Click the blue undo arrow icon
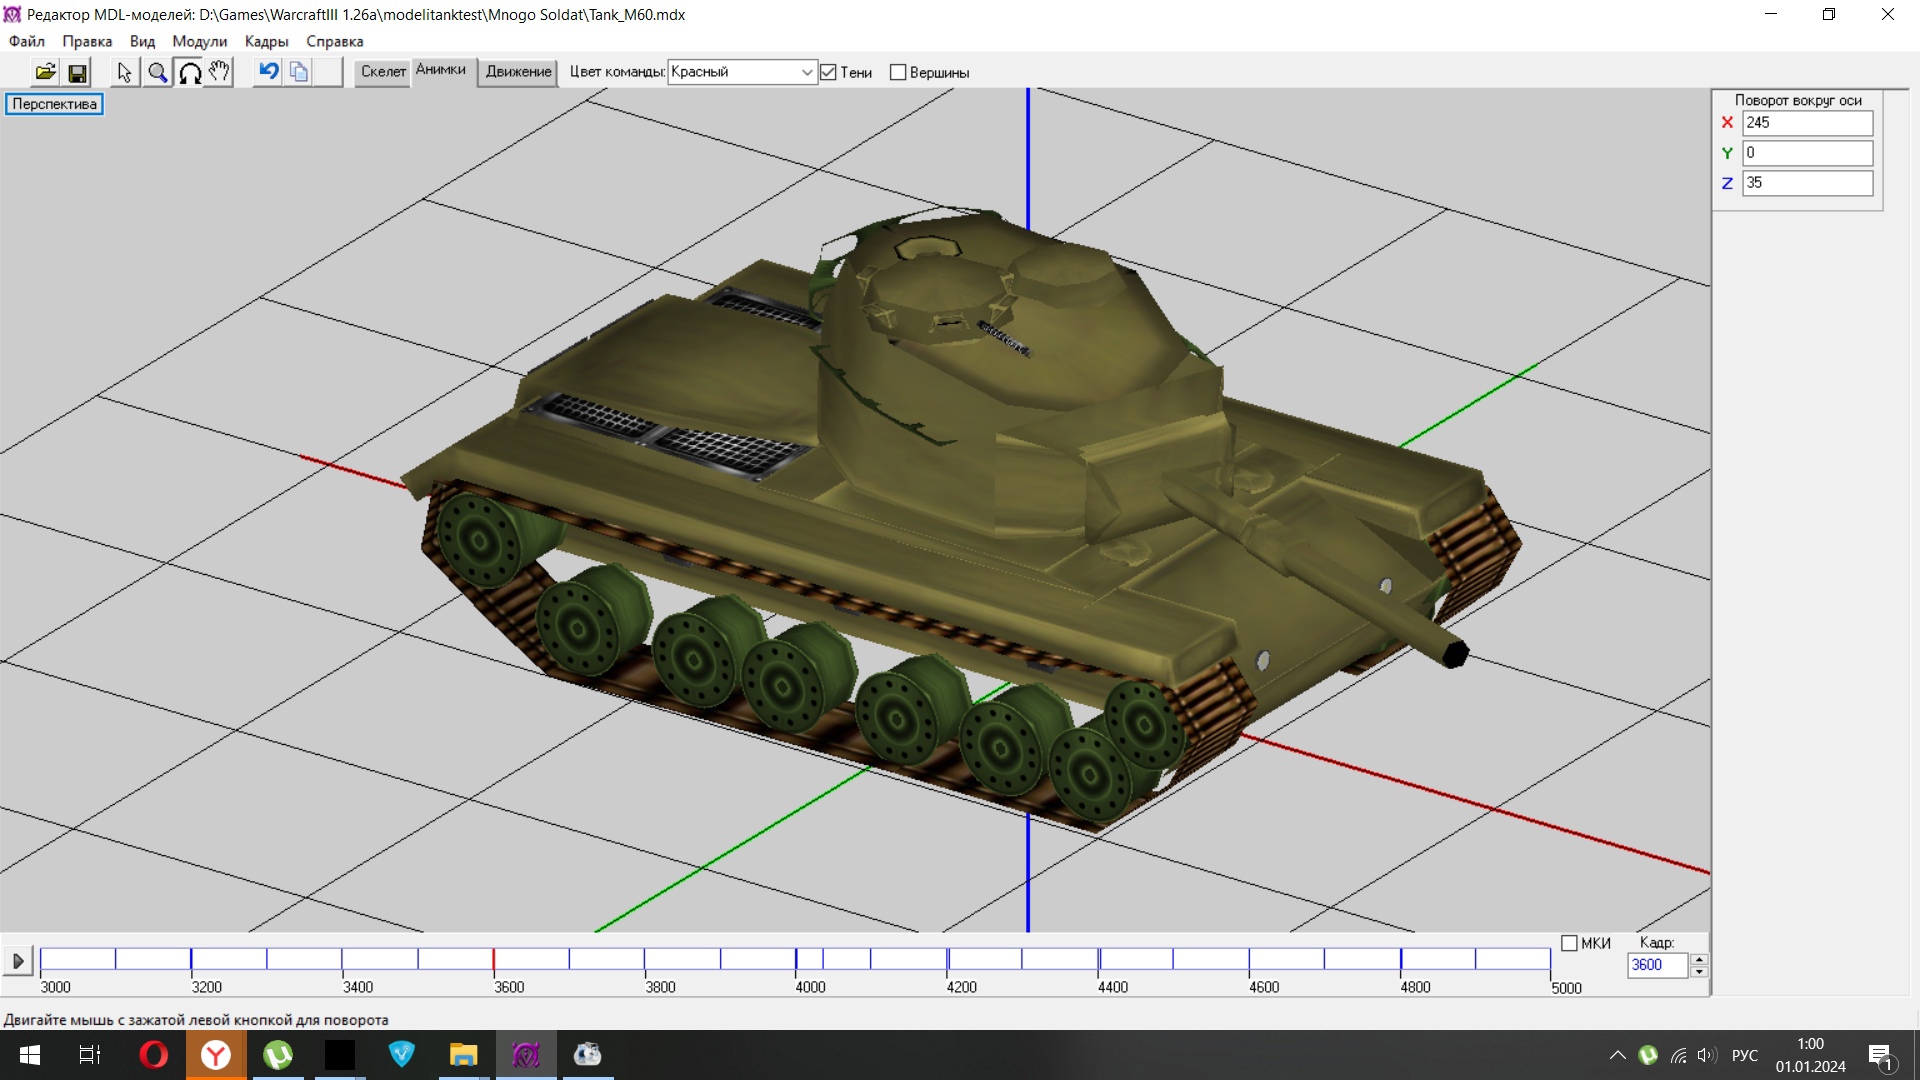 [x=268, y=71]
